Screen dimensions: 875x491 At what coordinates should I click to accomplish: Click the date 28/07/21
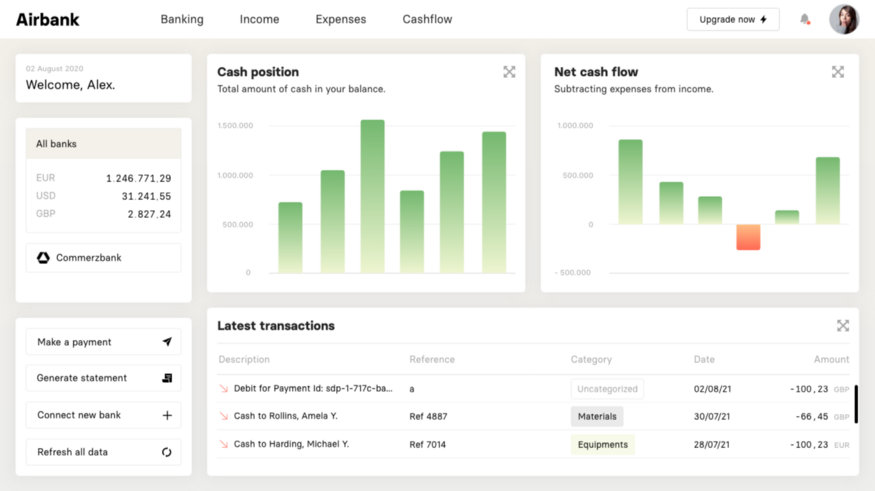pos(711,445)
